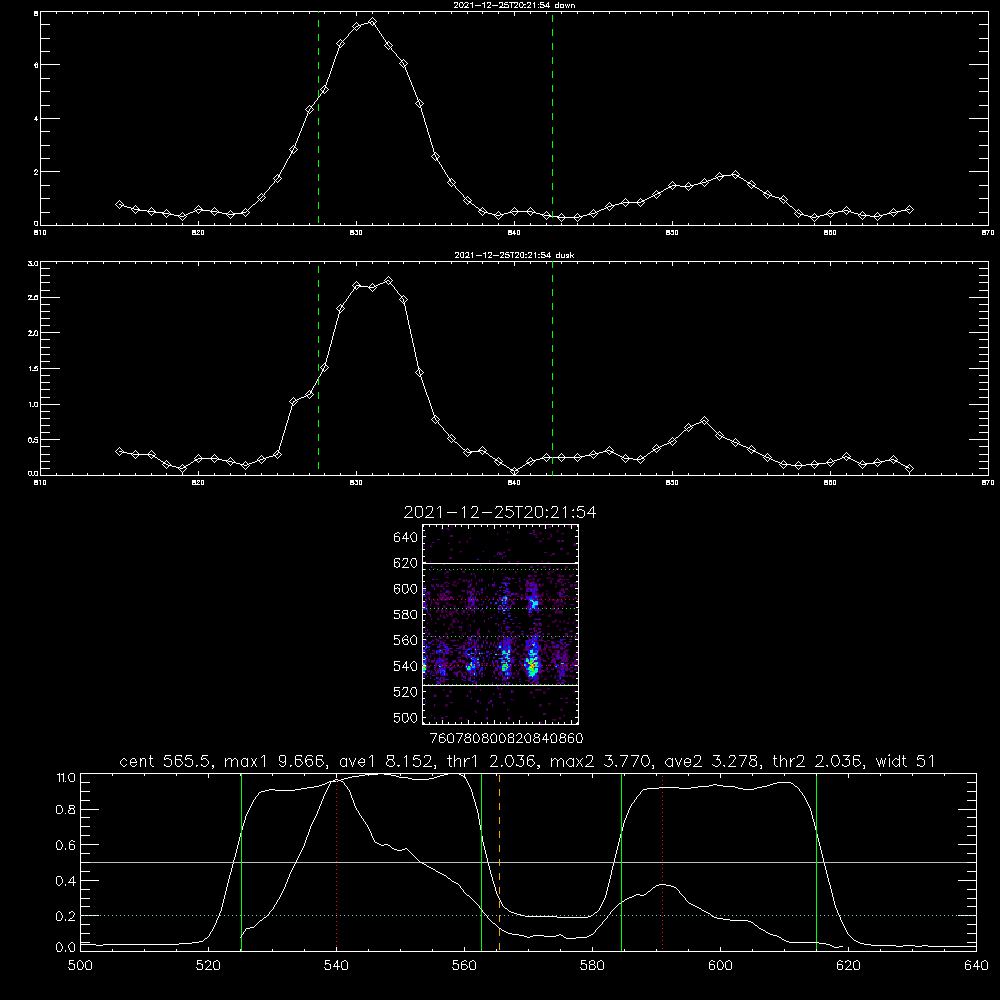Click bottom plot x-axis label '520'
1000x1000 pixels.
[208, 966]
